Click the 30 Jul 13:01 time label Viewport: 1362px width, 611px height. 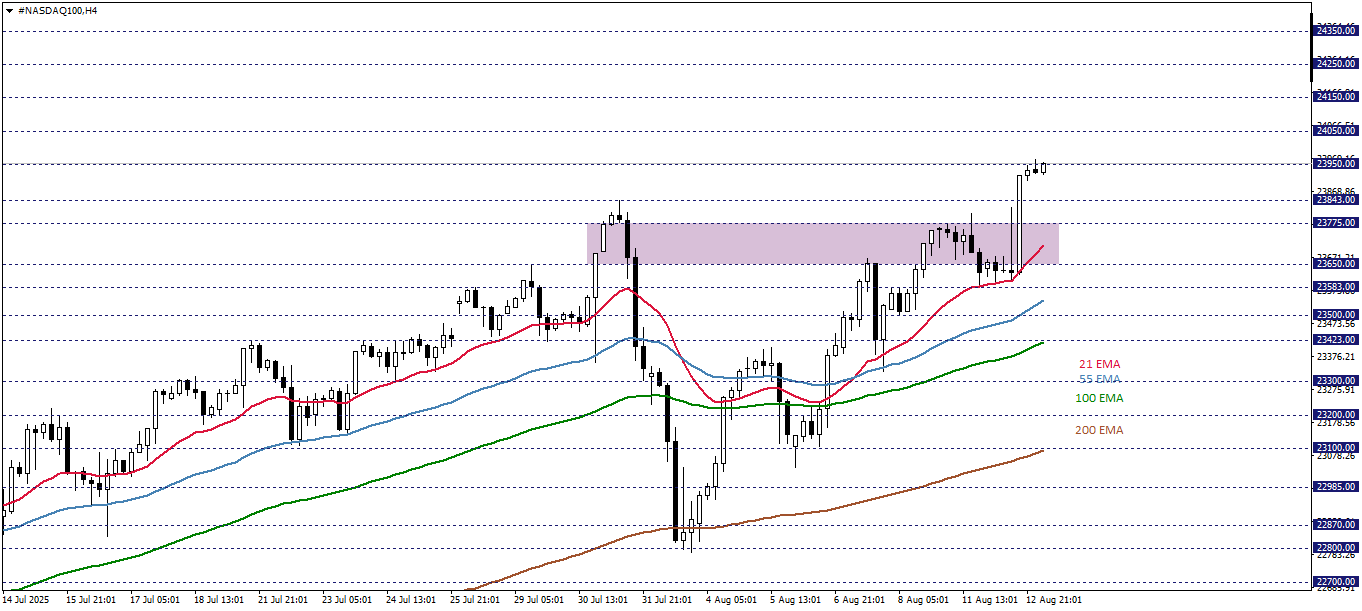pyautogui.click(x=602, y=600)
